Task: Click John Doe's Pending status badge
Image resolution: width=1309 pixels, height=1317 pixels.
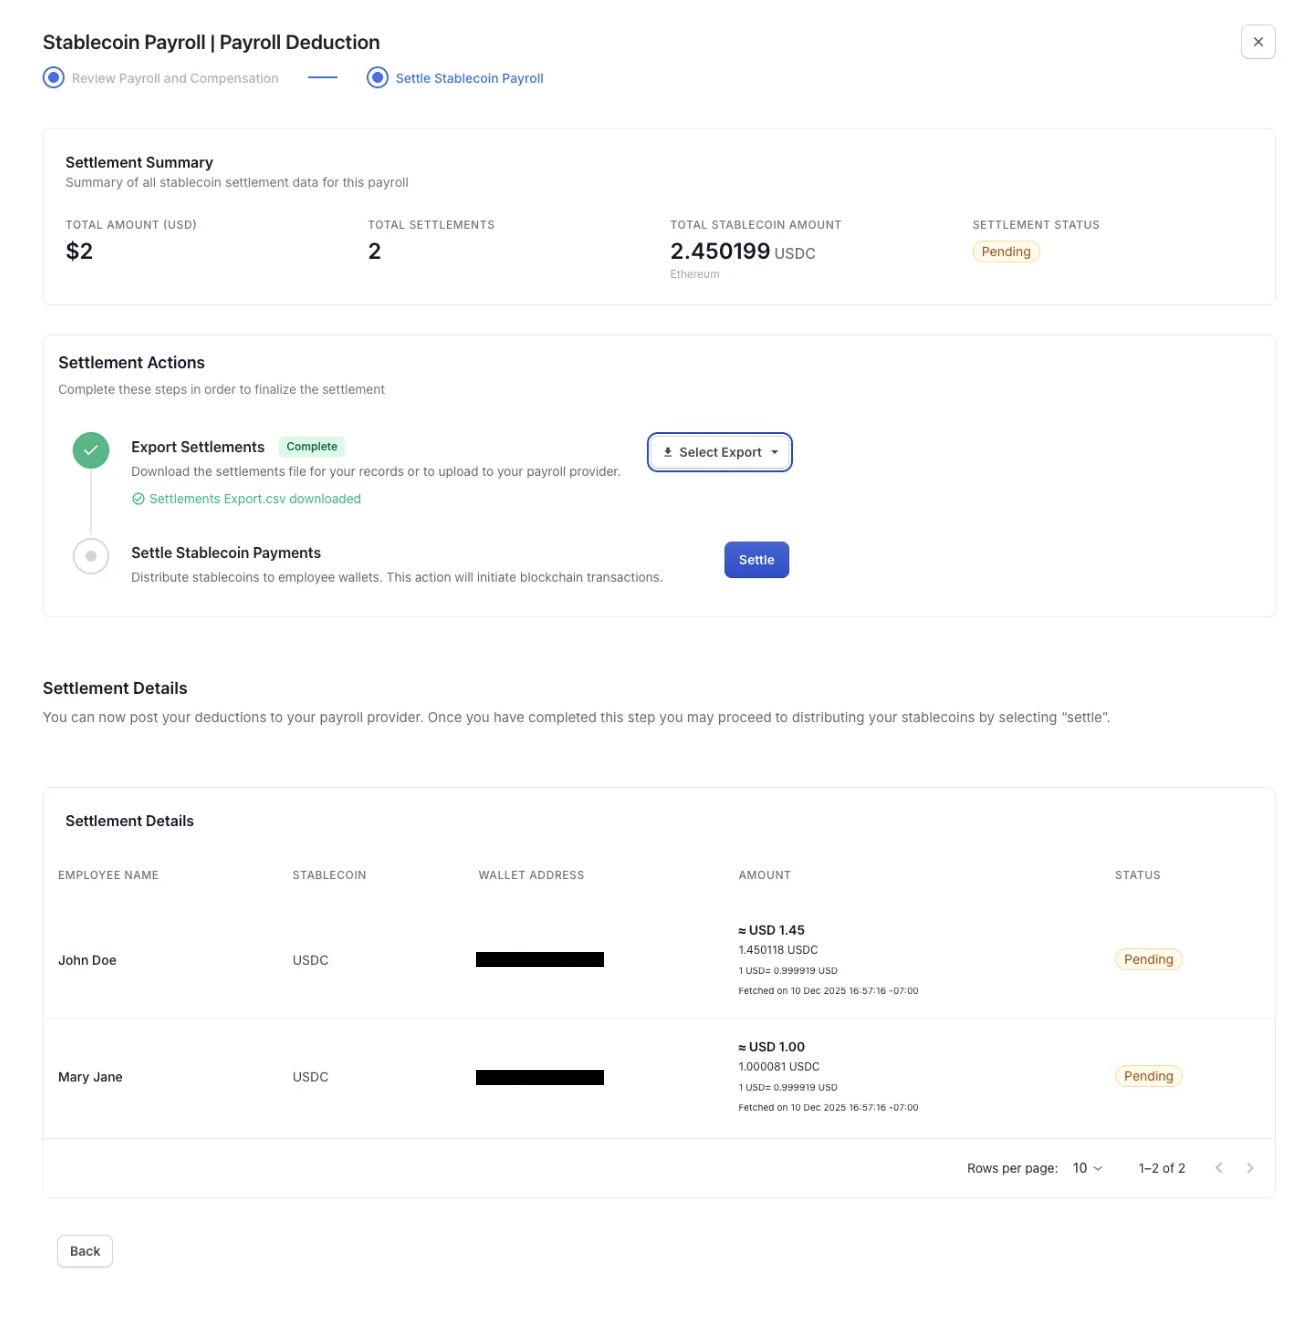Action: (x=1148, y=959)
